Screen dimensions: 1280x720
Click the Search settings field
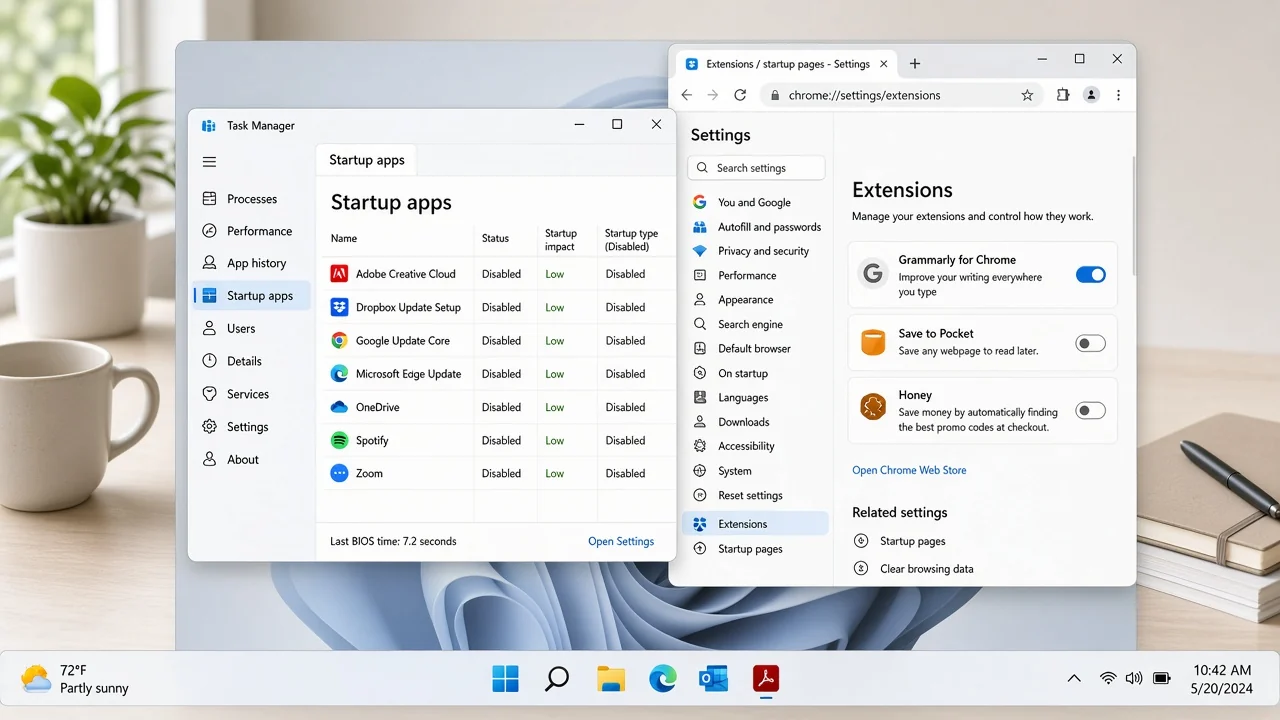point(756,168)
